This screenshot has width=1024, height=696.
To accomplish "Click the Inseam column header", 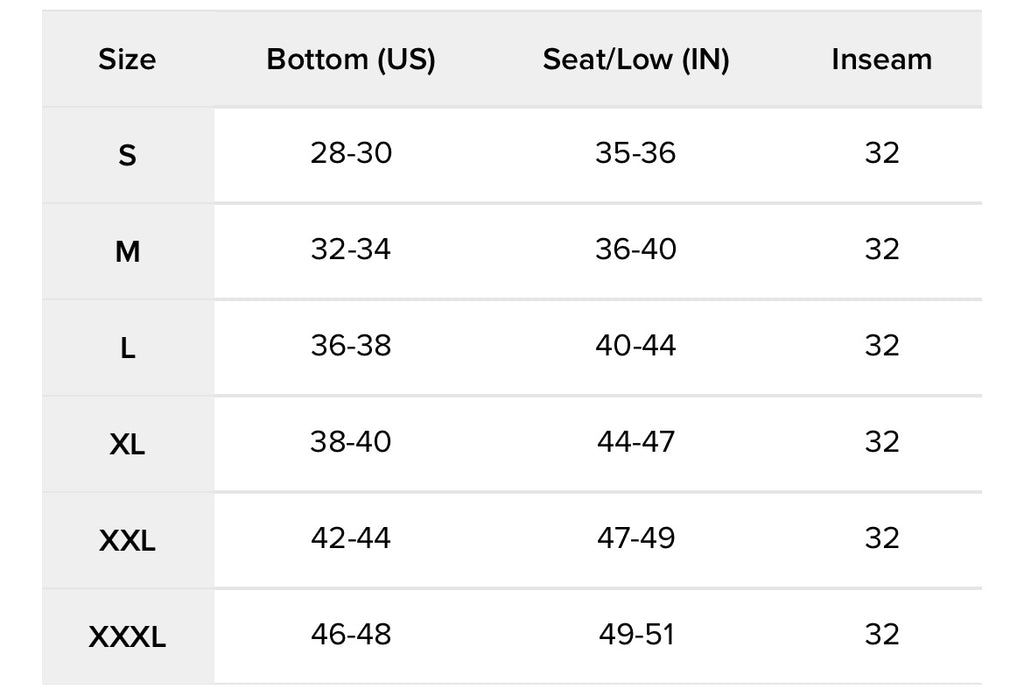I will click(881, 60).
